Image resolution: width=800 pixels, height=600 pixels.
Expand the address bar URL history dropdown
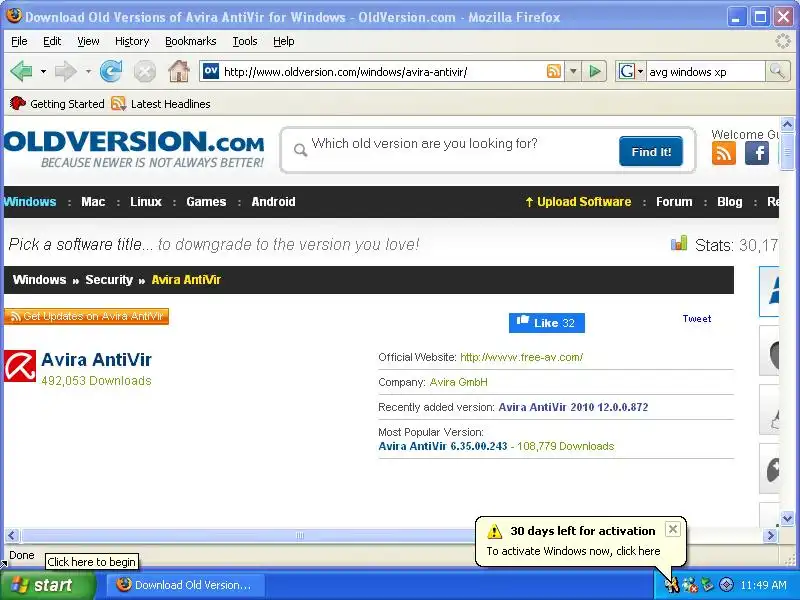coord(573,71)
